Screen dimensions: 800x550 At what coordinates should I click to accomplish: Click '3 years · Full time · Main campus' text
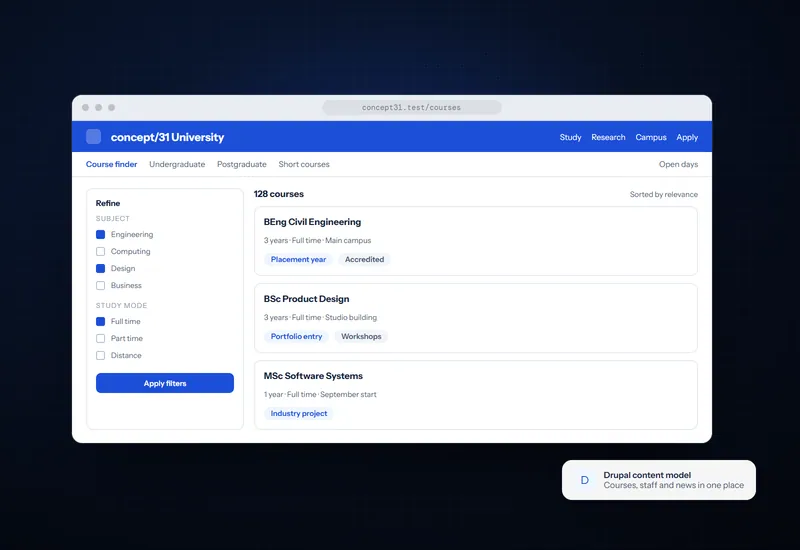[x=317, y=240]
